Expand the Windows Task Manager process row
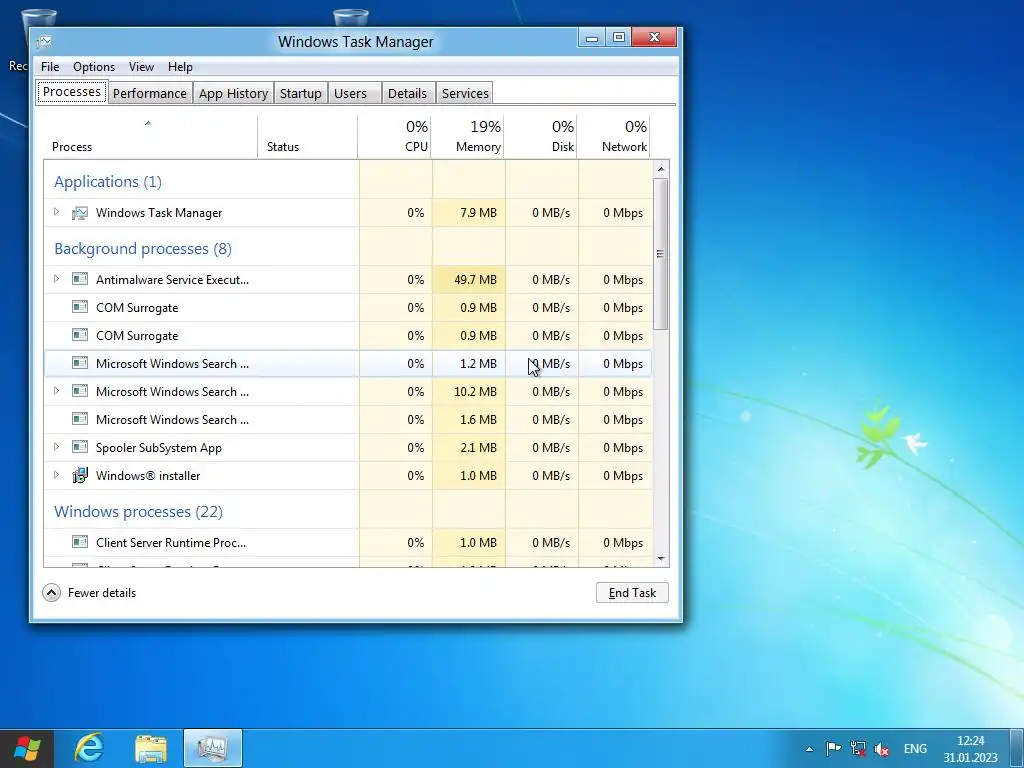Screen dimensions: 1024x768 point(57,212)
